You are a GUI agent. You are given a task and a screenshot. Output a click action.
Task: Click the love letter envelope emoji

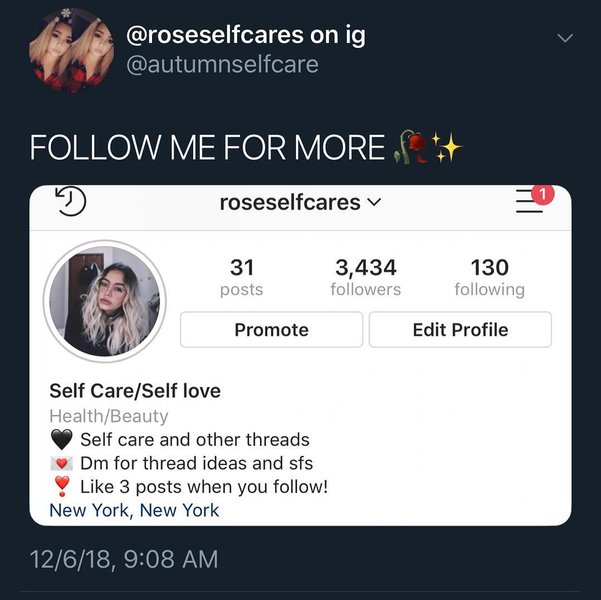[62, 464]
